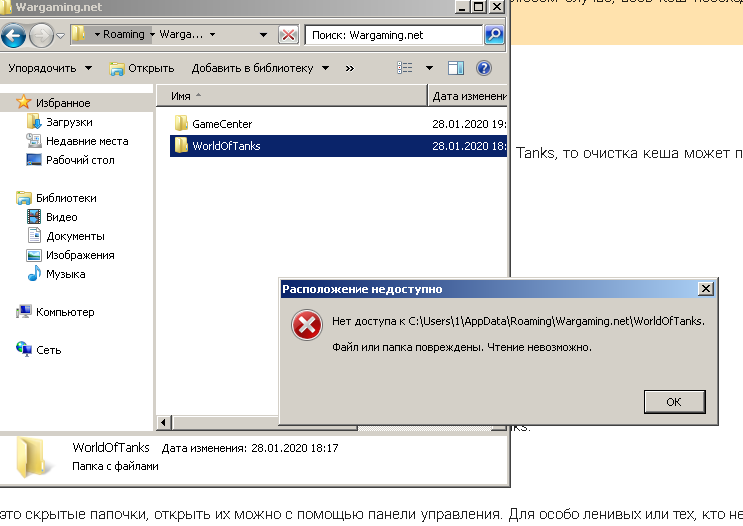Open Видео library
This screenshot has width=743, height=526.
(x=62, y=217)
